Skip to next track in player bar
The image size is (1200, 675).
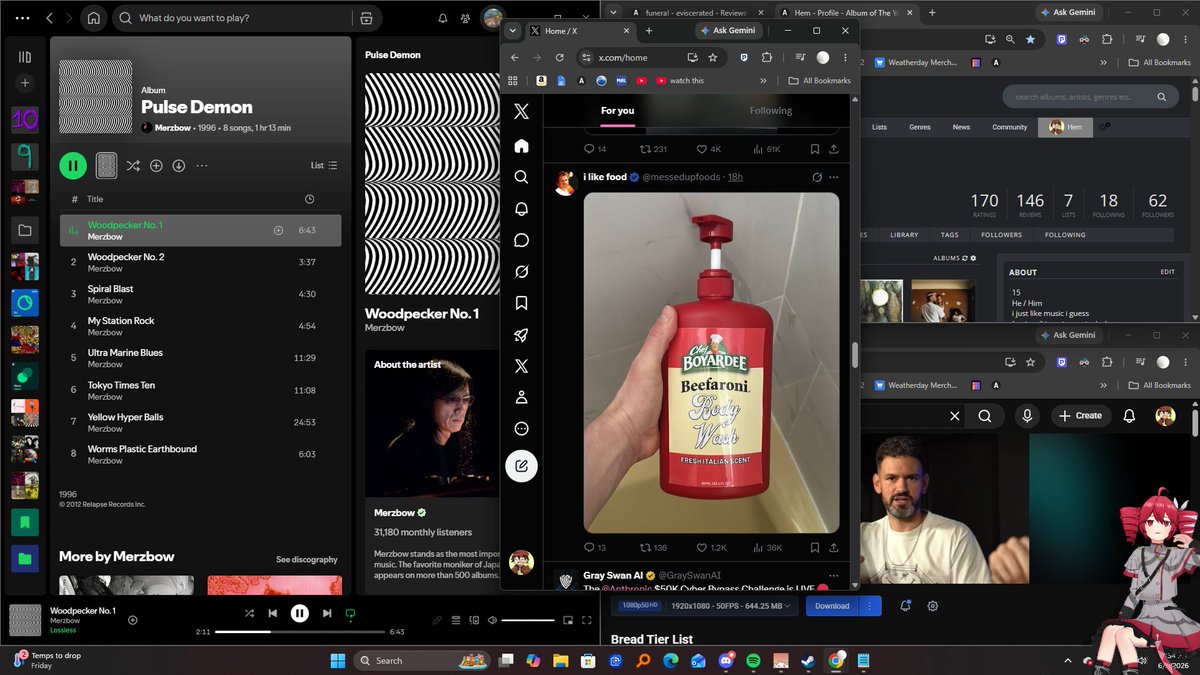point(327,613)
